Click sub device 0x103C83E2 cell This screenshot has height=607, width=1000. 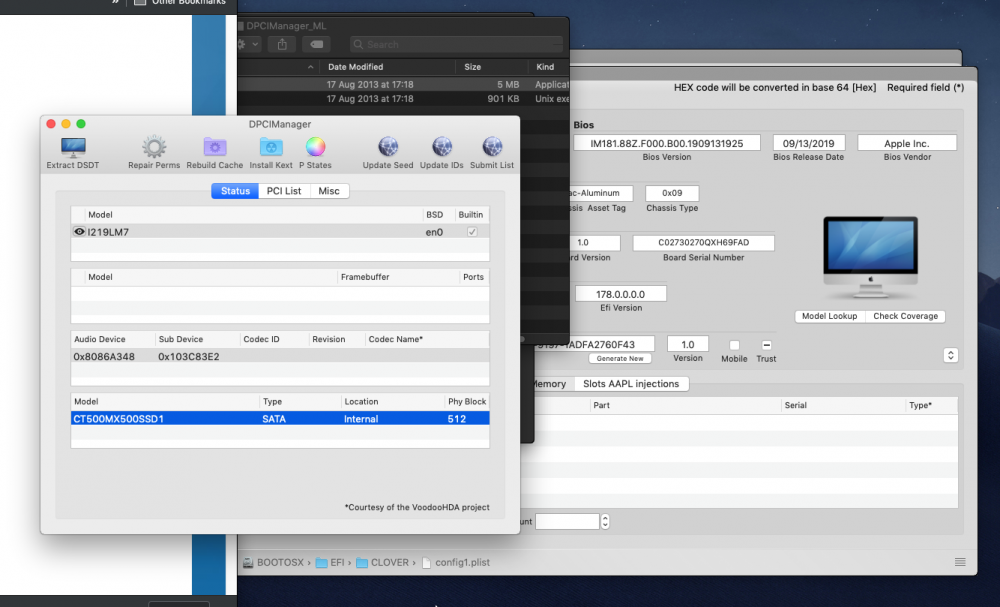(x=189, y=356)
